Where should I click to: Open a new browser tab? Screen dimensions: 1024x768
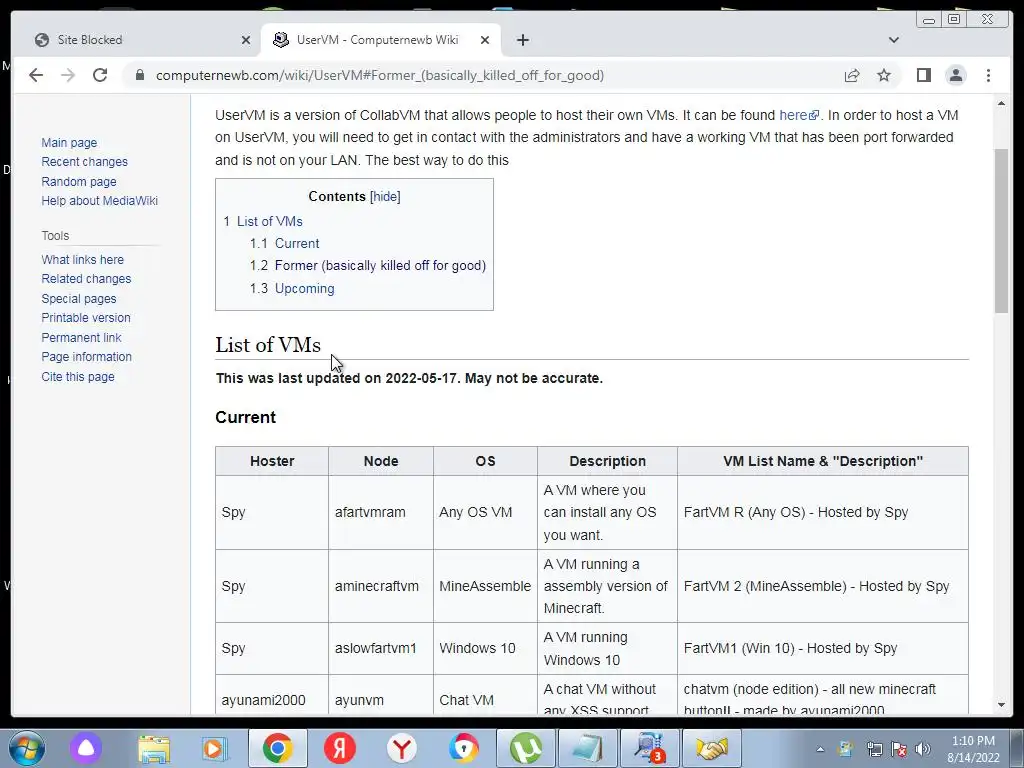coord(522,40)
